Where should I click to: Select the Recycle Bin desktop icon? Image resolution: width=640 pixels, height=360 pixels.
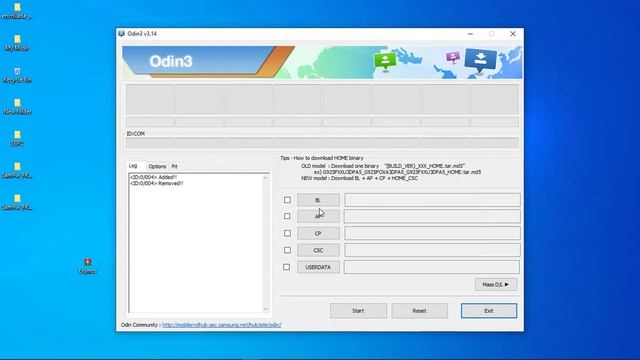[17, 75]
